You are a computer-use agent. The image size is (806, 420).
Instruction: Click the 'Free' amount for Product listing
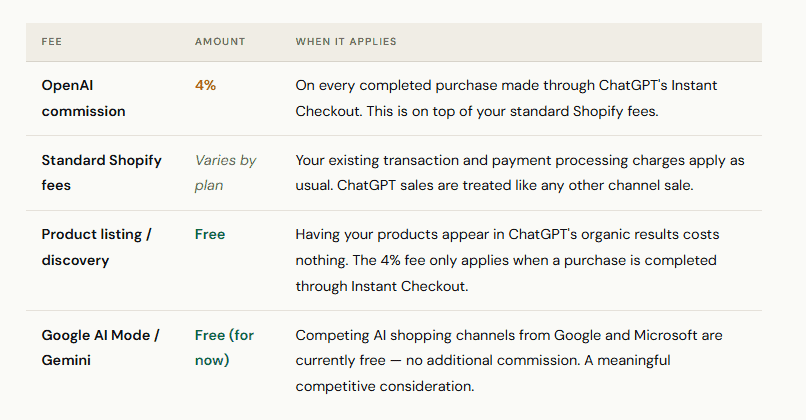click(210, 235)
